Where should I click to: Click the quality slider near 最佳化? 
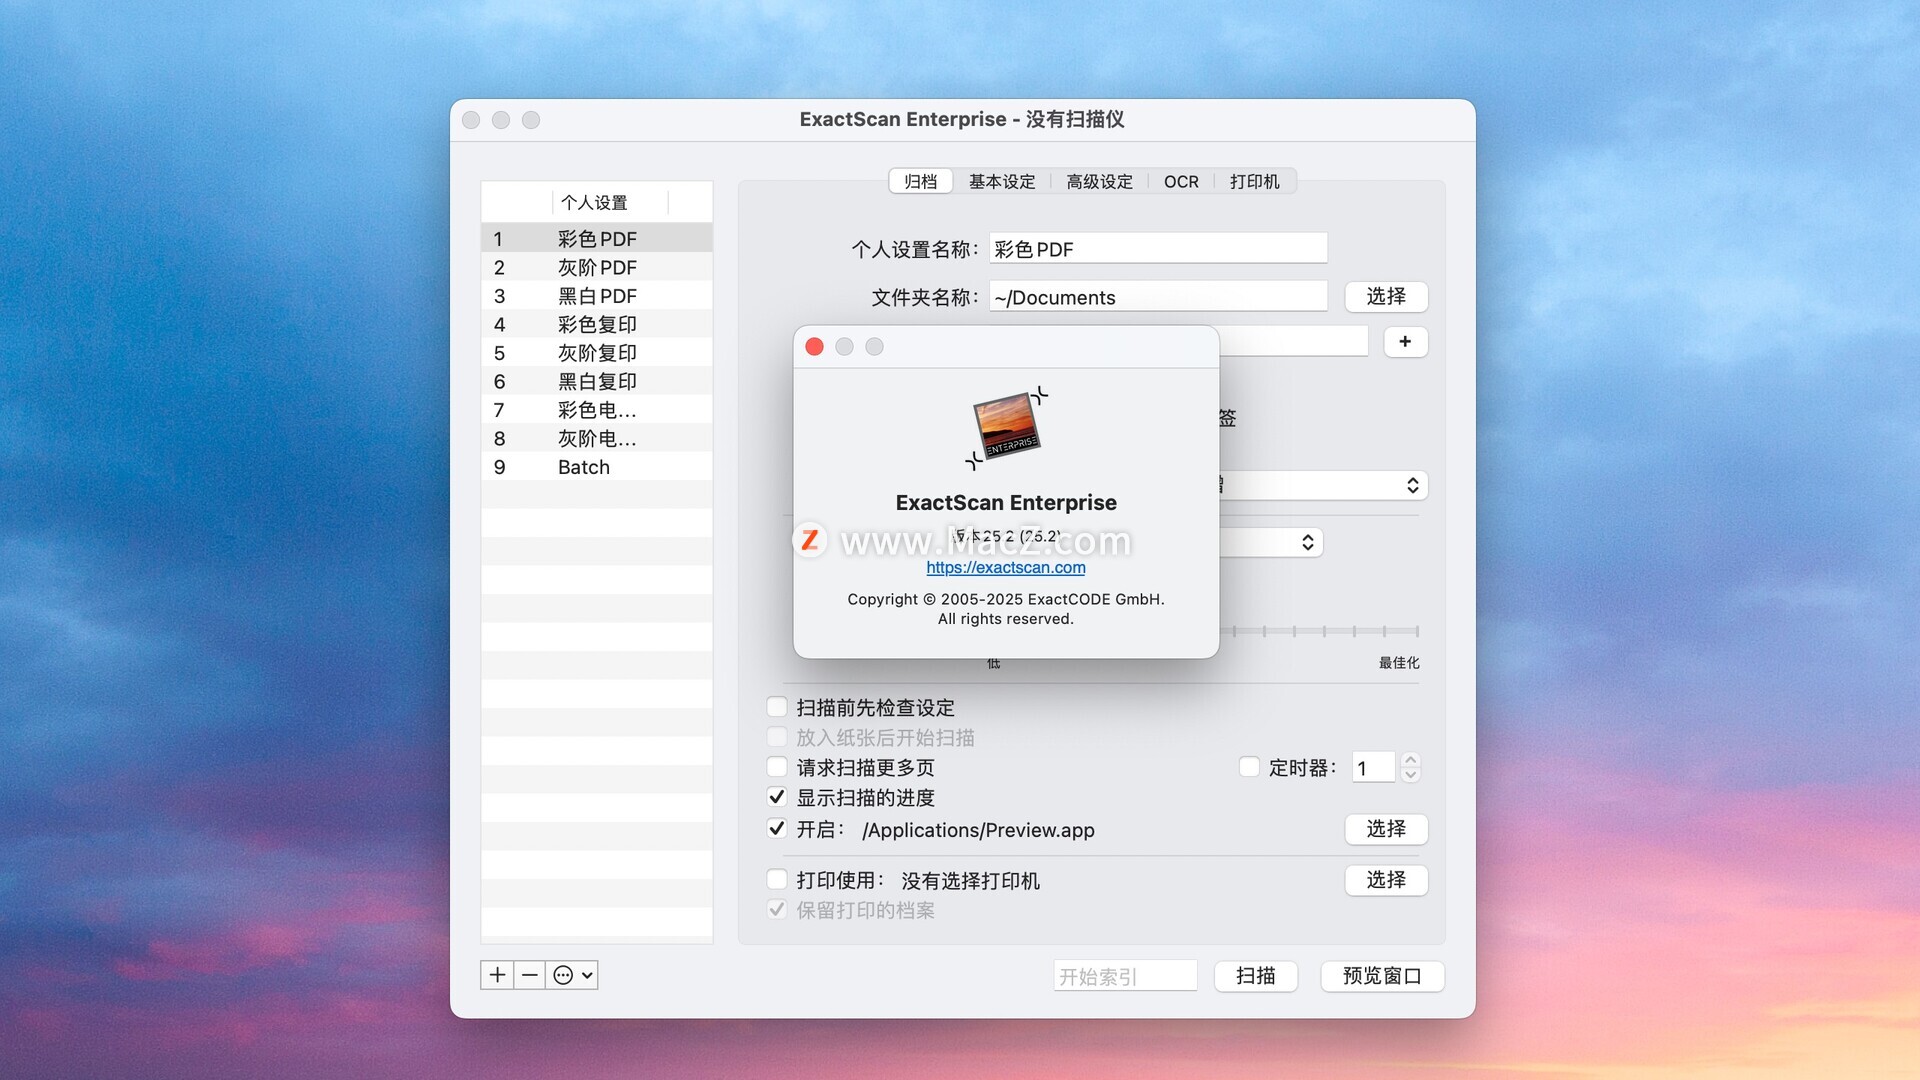click(1416, 631)
